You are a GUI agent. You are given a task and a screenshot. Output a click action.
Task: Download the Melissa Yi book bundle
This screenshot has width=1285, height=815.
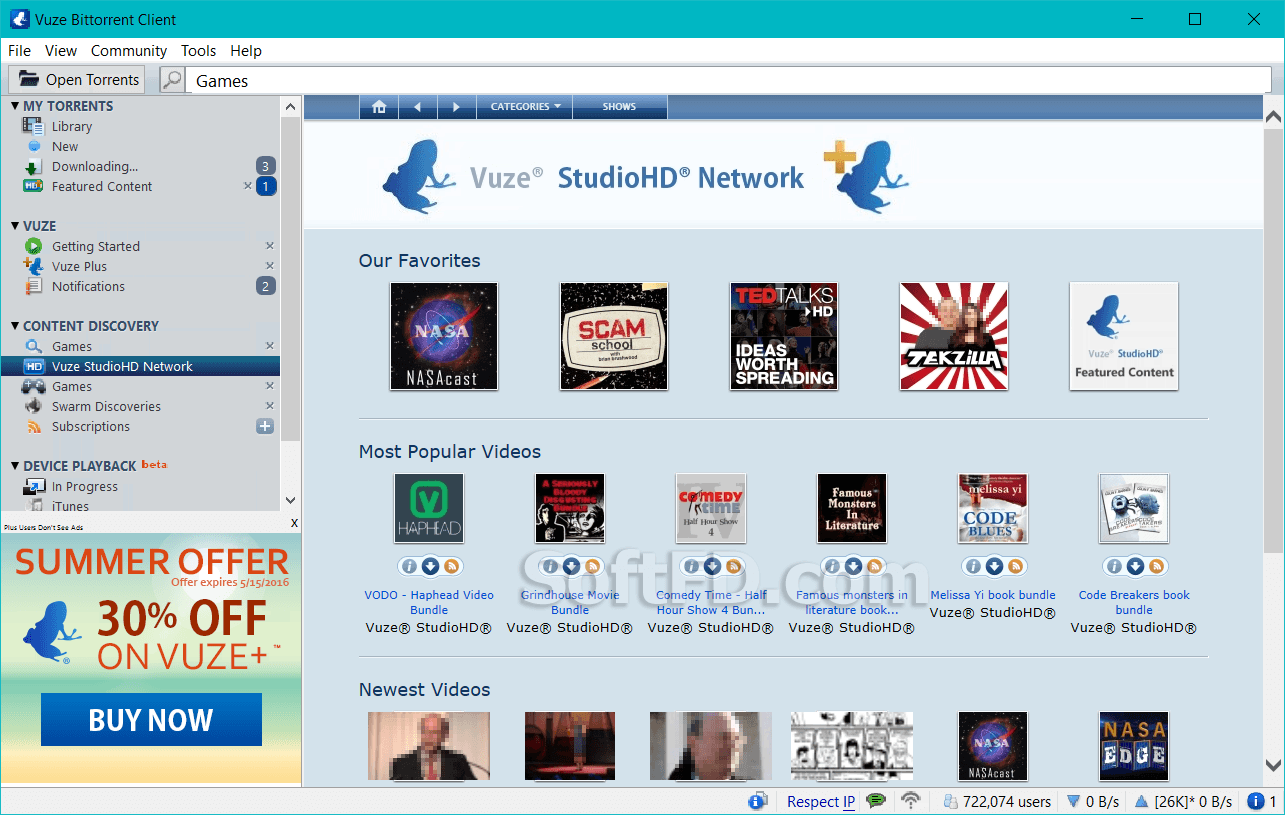coord(994,566)
